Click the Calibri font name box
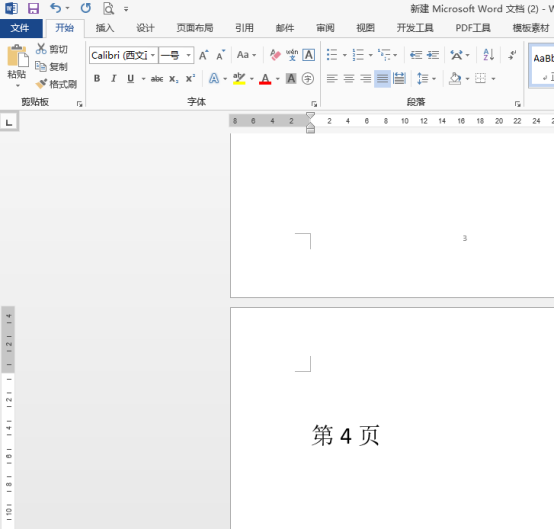Image resolution: width=554 pixels, height=529 pixels. (119, 55)
